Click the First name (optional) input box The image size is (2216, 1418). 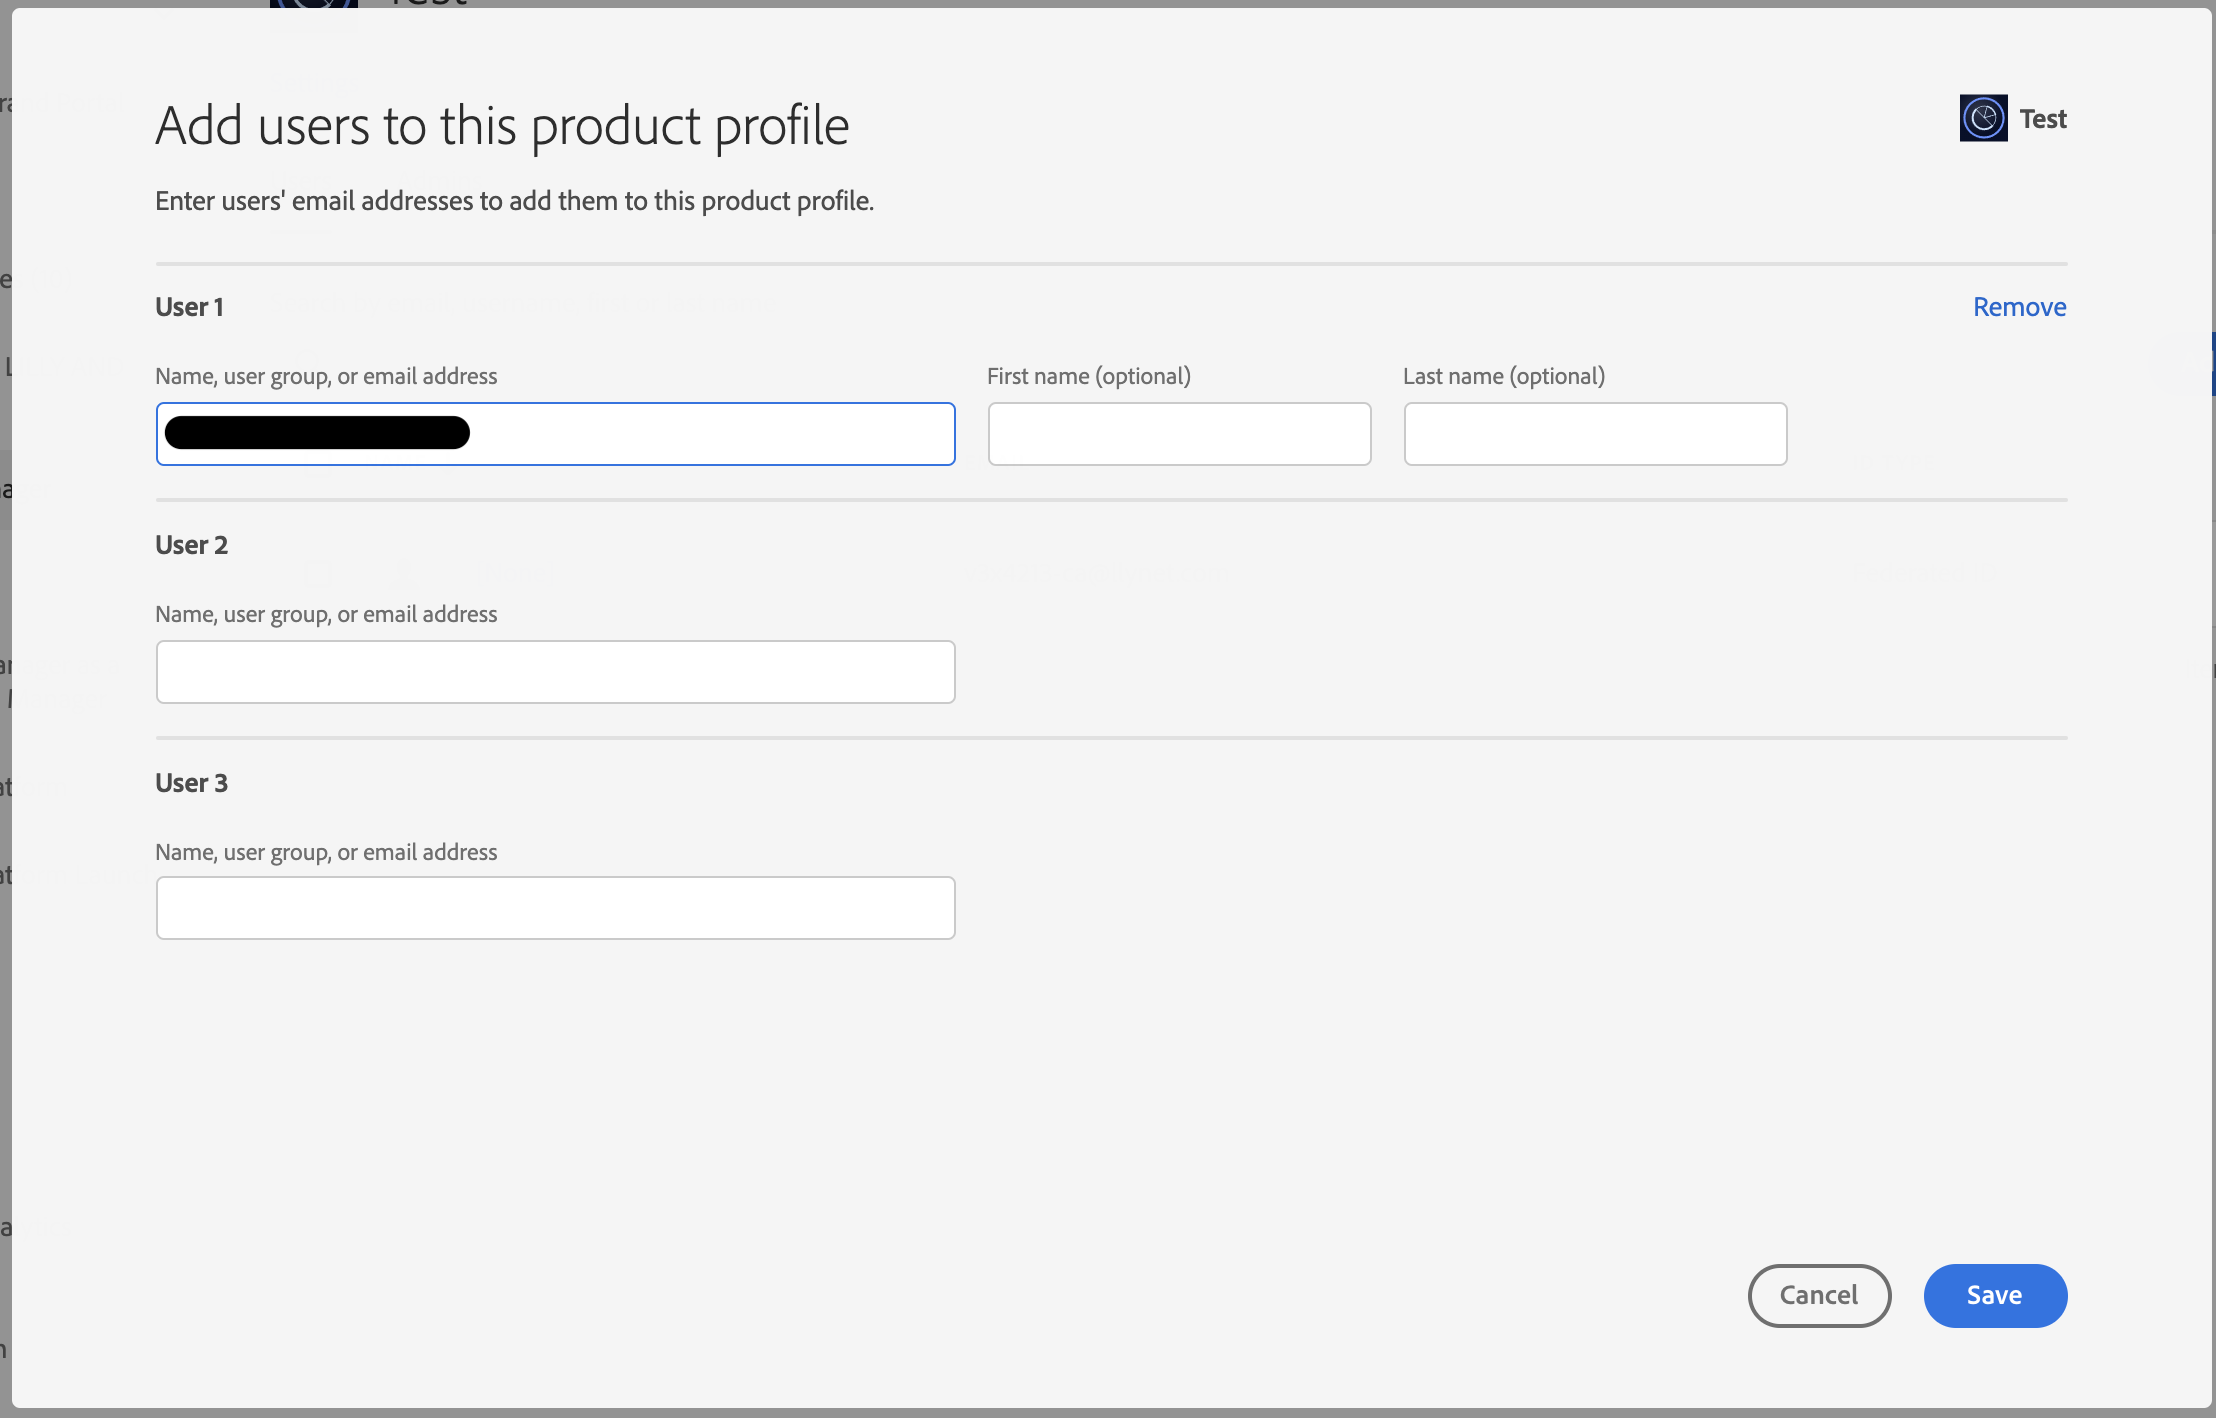tap(1179, 434)
